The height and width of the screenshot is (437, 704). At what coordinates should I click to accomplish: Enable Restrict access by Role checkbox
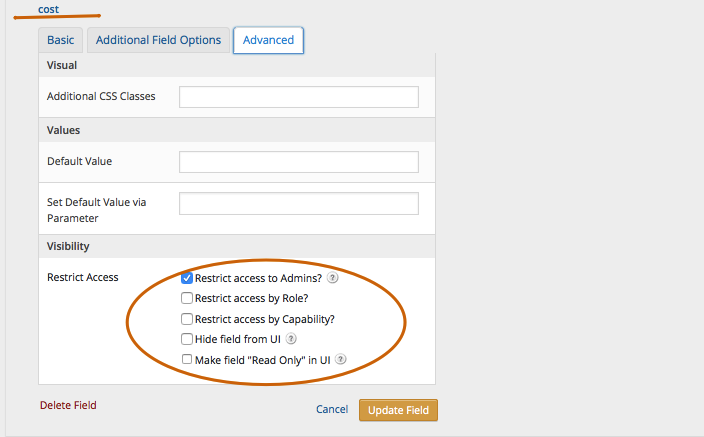[x=187, y=298]
